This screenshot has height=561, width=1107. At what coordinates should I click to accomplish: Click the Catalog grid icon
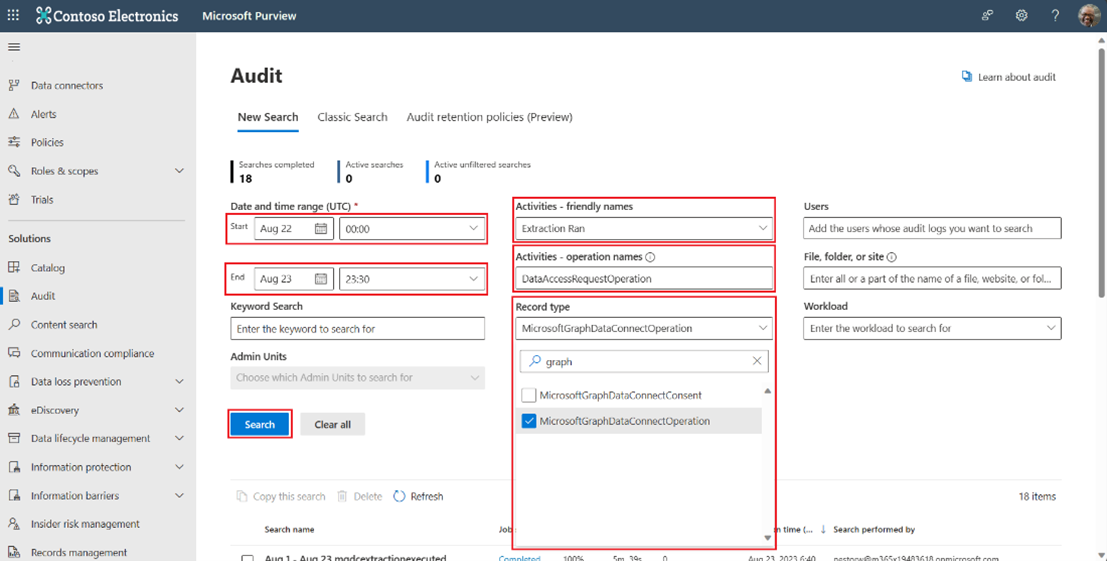(x=13, y=267)
